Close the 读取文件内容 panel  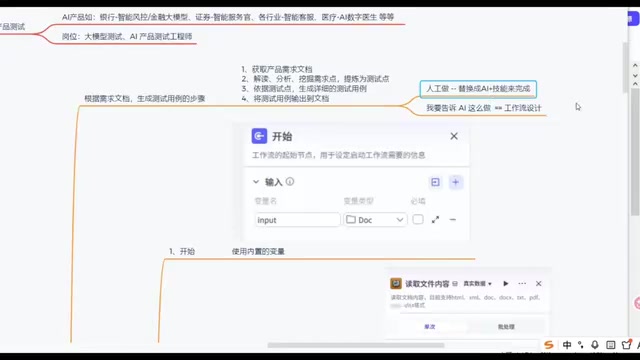click(538, 284)
